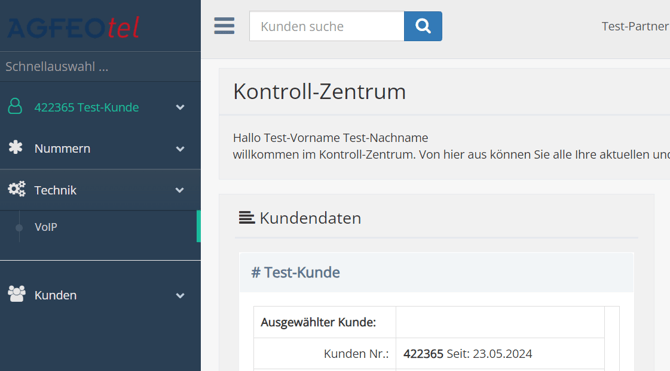Screen dimensions: 670x371
Task: Select 422365 Test-Kunde in sidebar
Action: (x=86, y=107)
